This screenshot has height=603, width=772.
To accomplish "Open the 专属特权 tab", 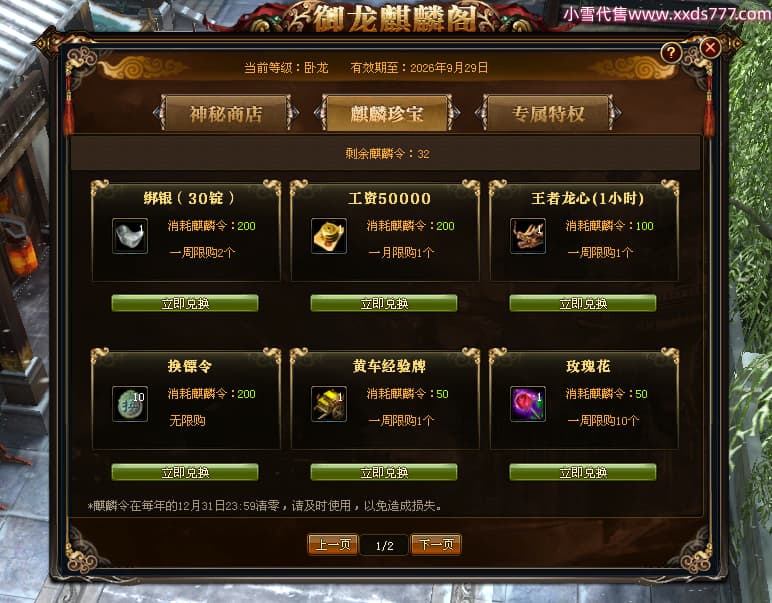I will click(548, 114).
